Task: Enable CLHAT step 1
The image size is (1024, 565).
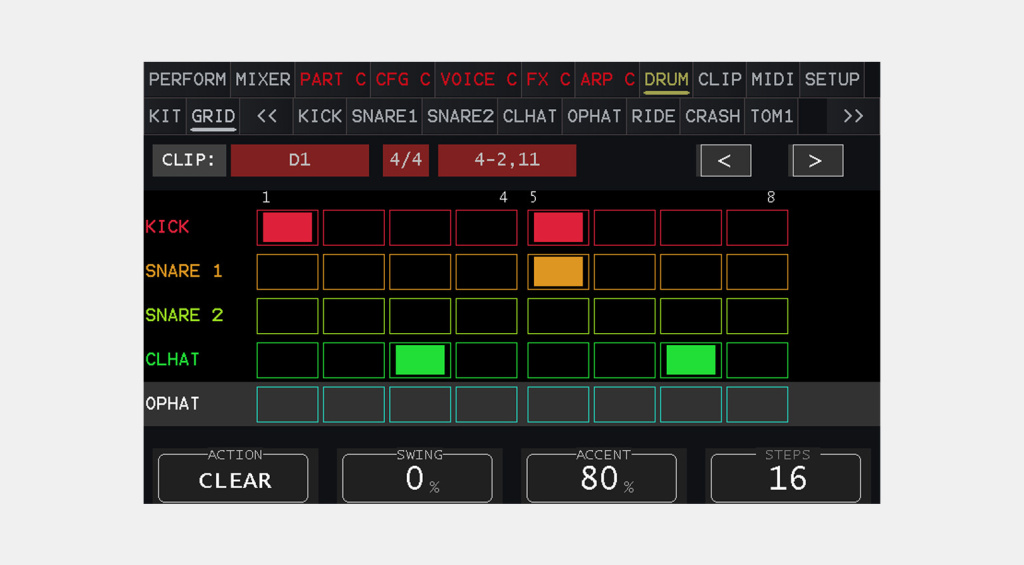Action: tap(287, 360)
